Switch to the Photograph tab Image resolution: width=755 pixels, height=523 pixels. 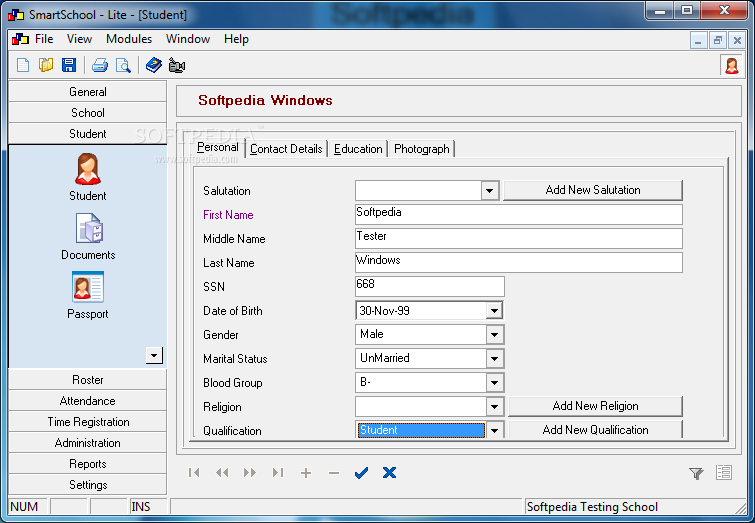tap(422, 149)
